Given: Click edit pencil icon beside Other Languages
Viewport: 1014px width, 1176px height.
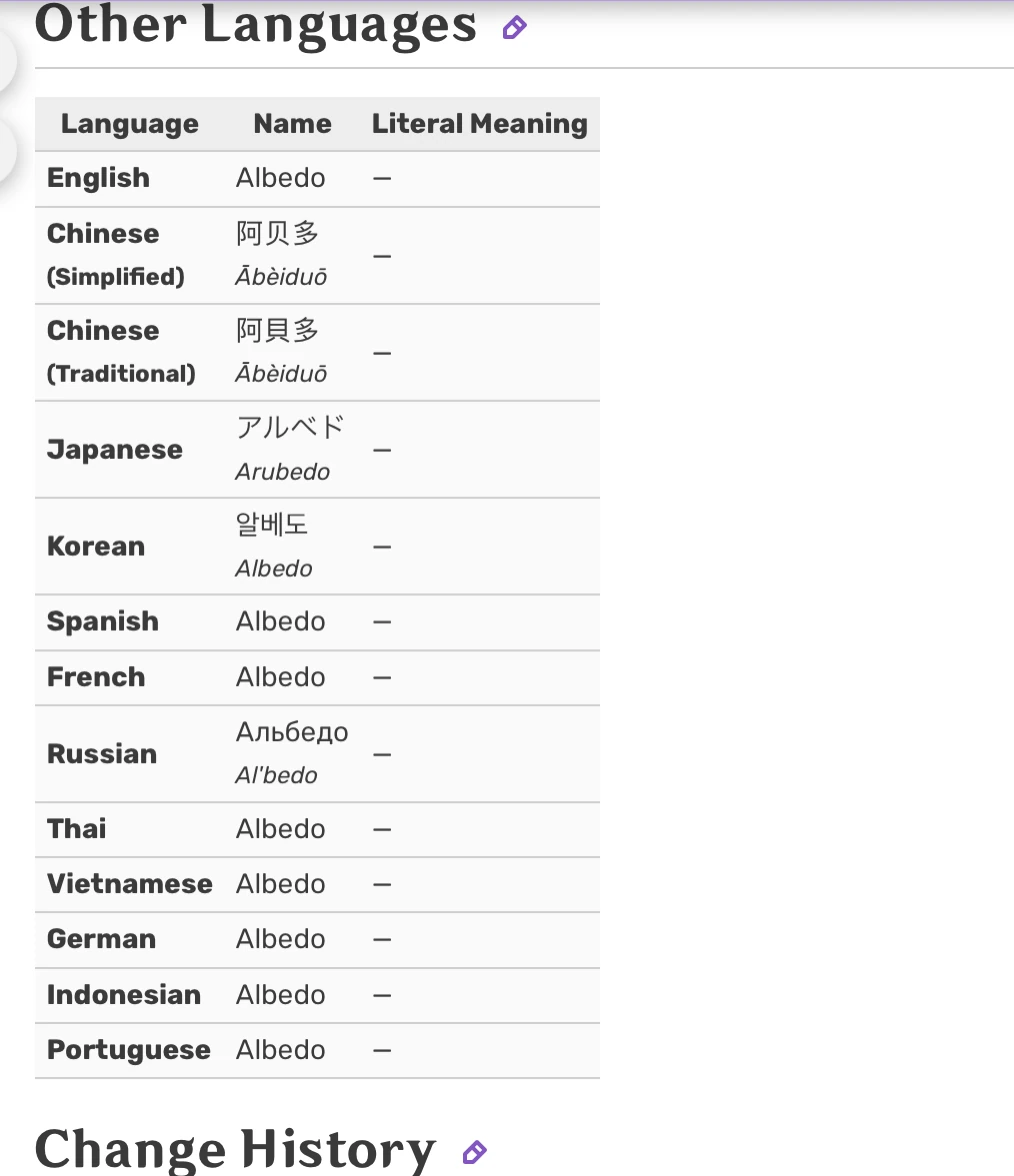Looking at the screenshot, I should [x=514, y=28].
